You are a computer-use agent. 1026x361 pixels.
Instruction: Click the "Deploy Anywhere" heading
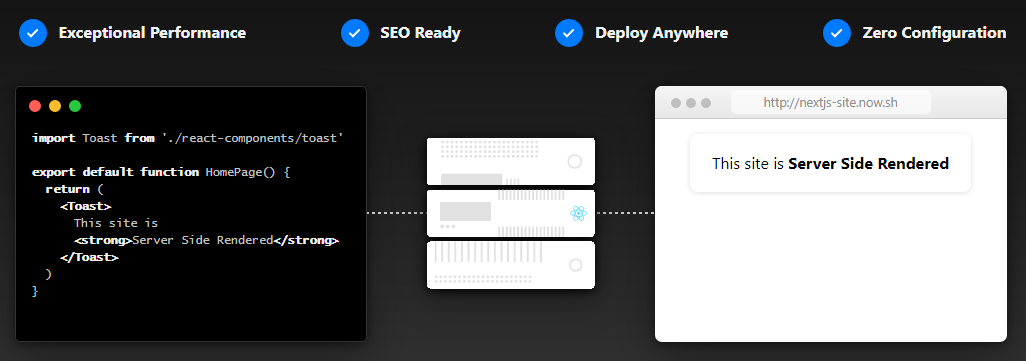click(662, 33)
